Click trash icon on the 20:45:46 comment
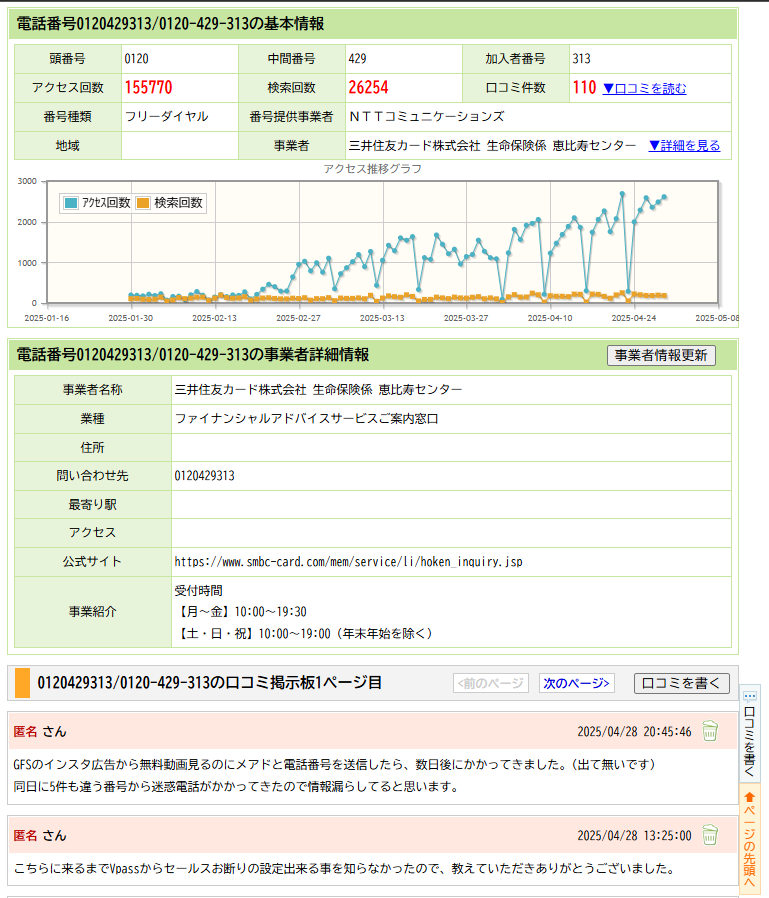 709,731
